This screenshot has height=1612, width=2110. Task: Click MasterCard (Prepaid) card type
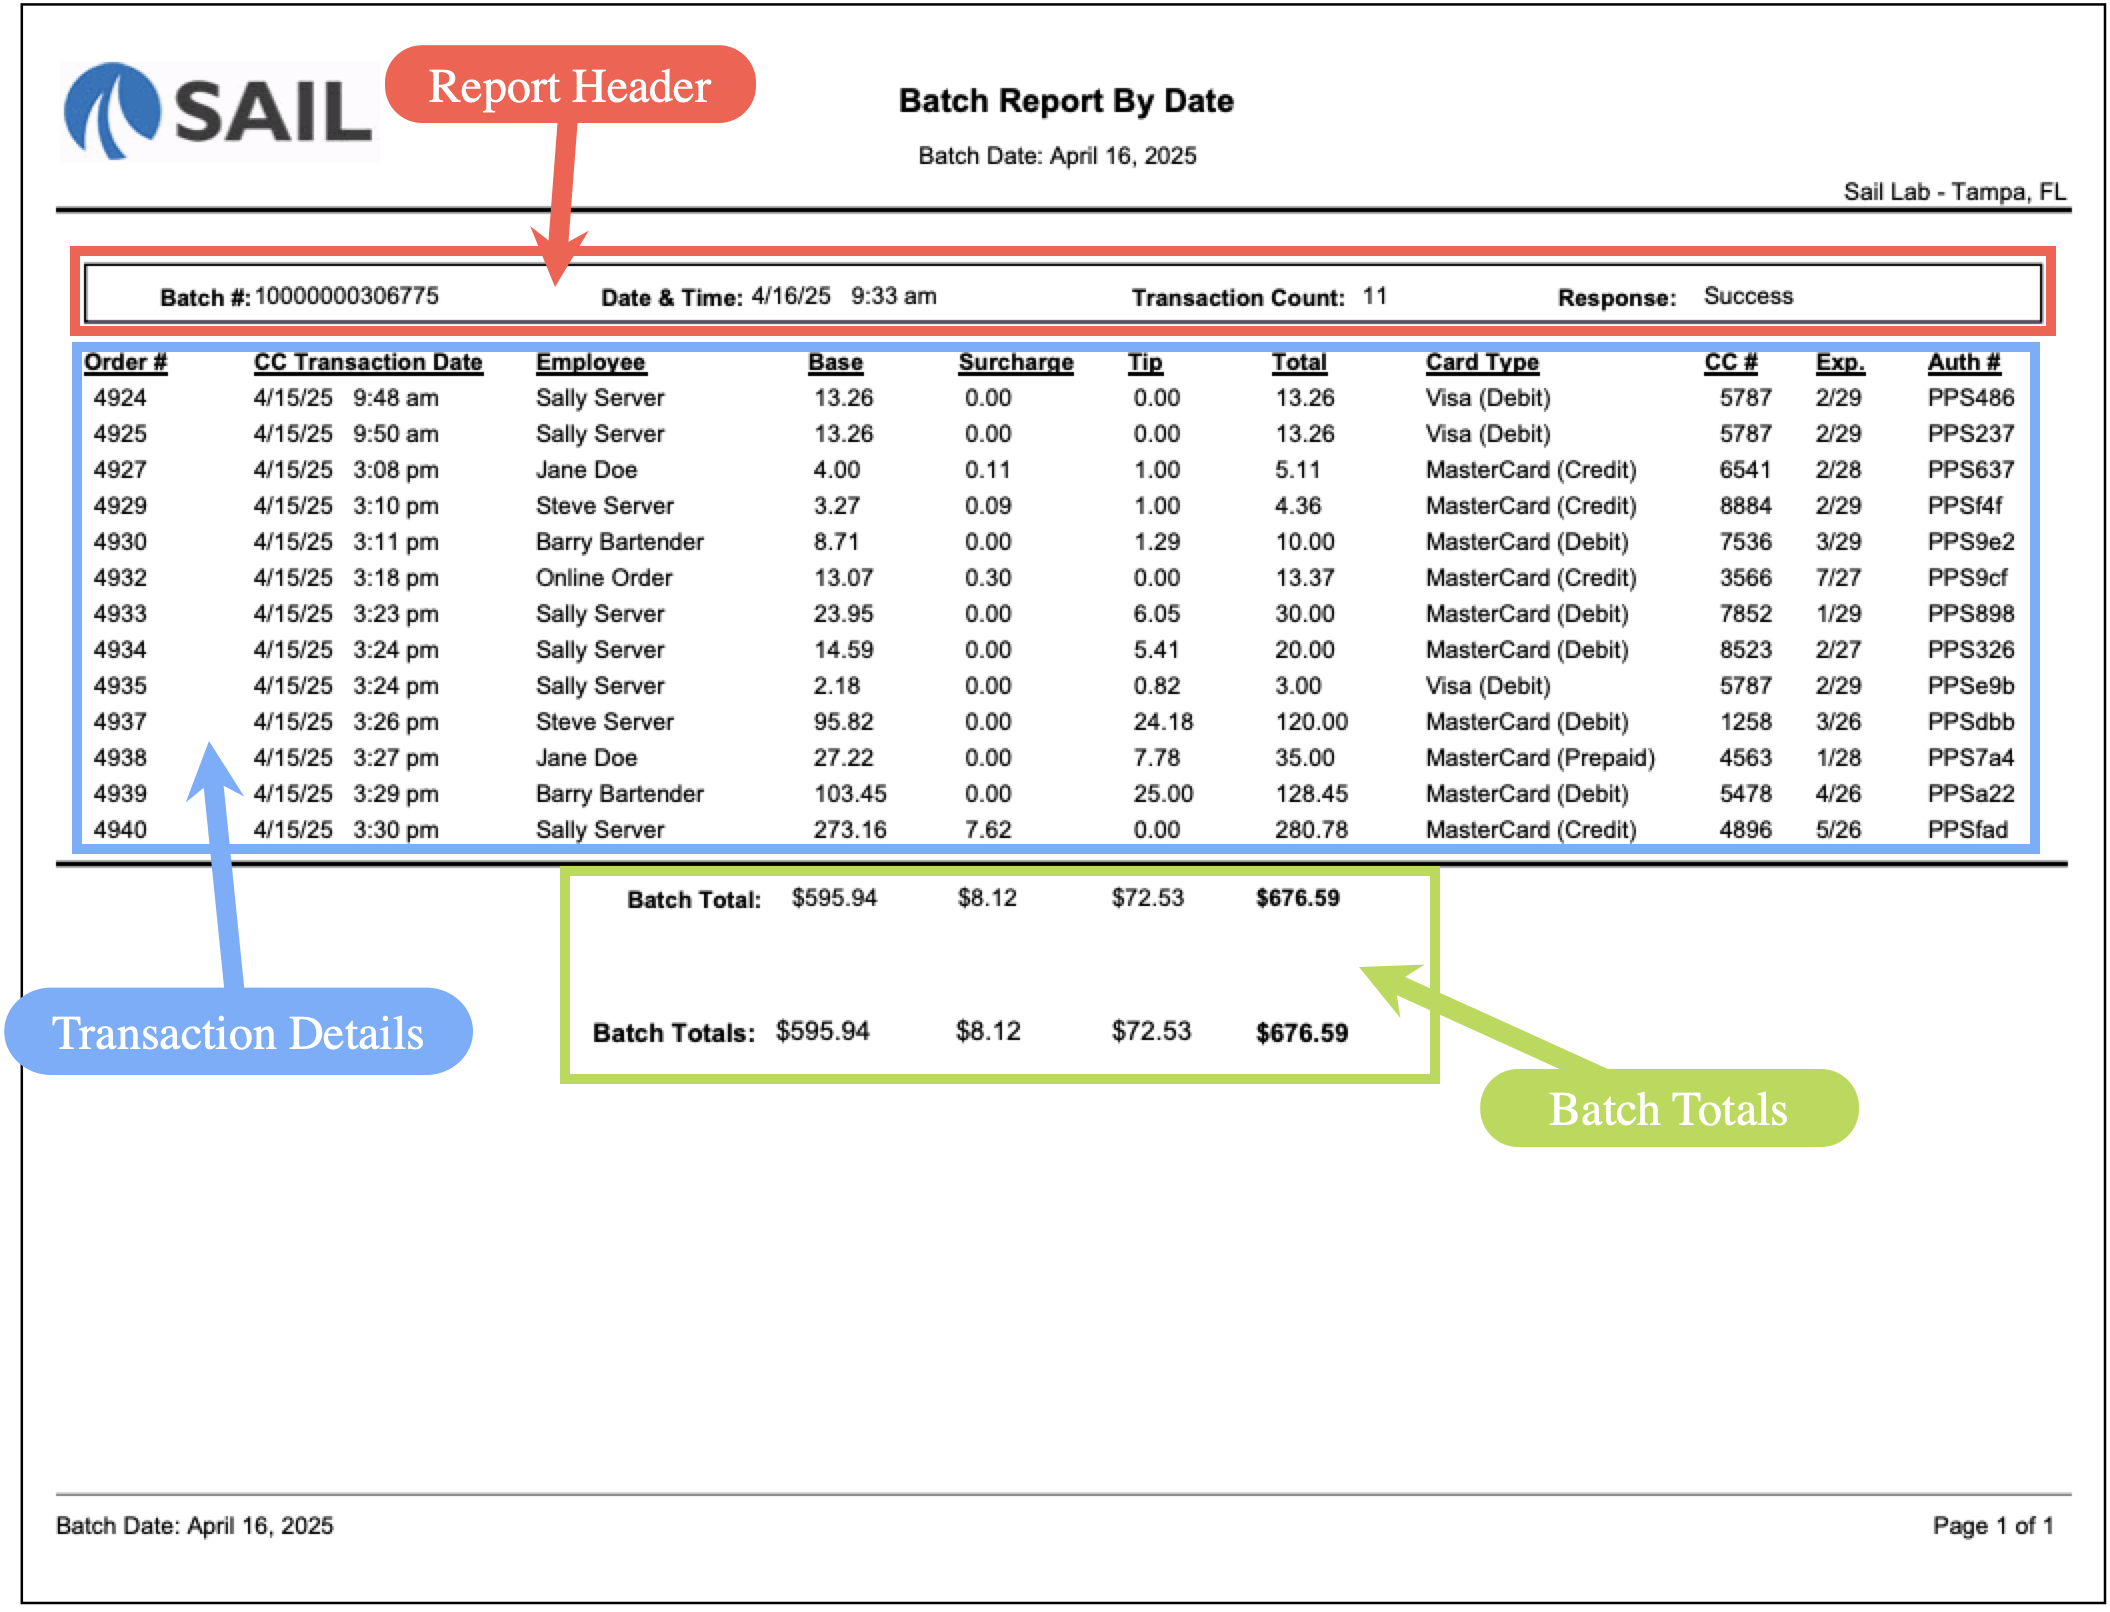click(1539, 758)
